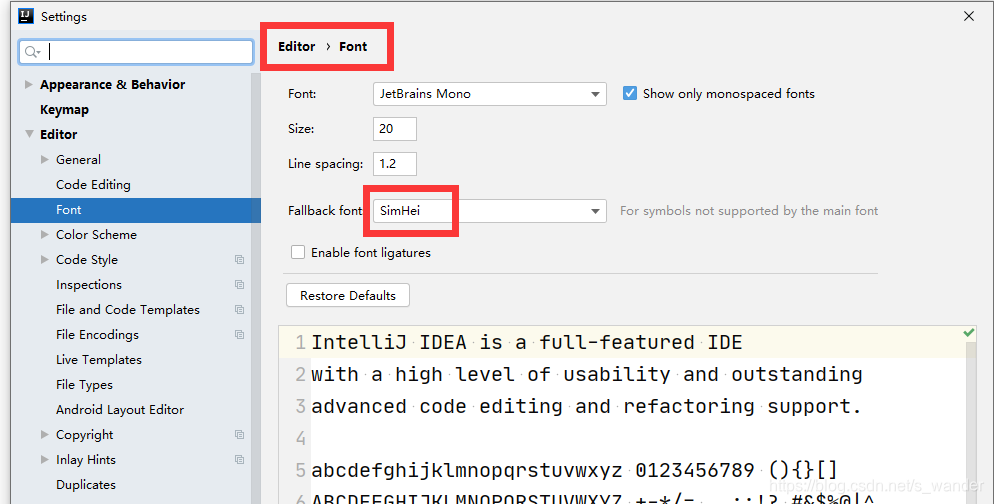Open Android Layout Editor settings
Image resolution: width=994 pixels, height=504 pixels.
(120, 410)
